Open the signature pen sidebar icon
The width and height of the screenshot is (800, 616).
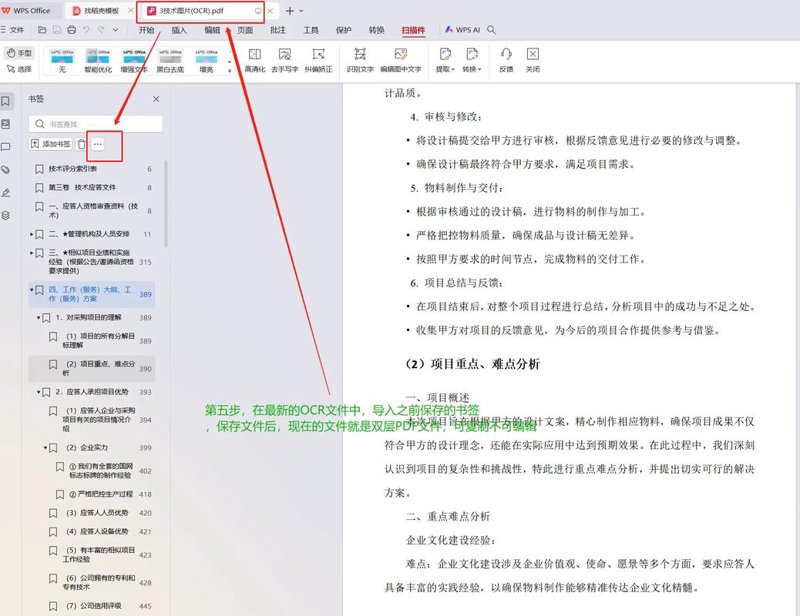6,193
